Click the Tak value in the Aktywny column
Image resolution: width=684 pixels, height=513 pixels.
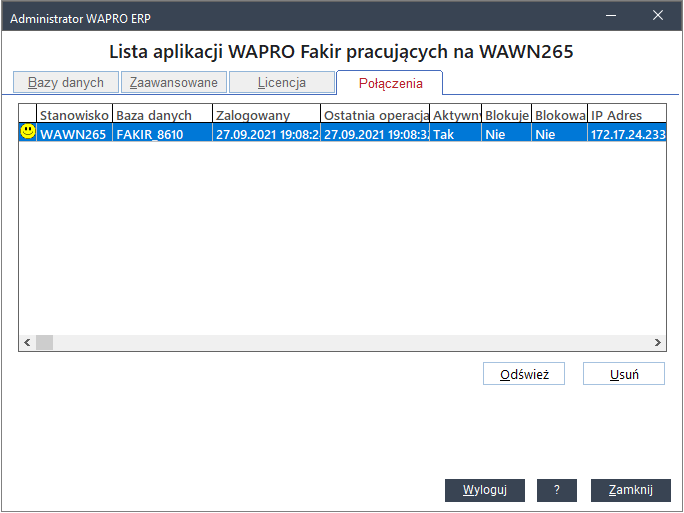[x=456, y=133]
